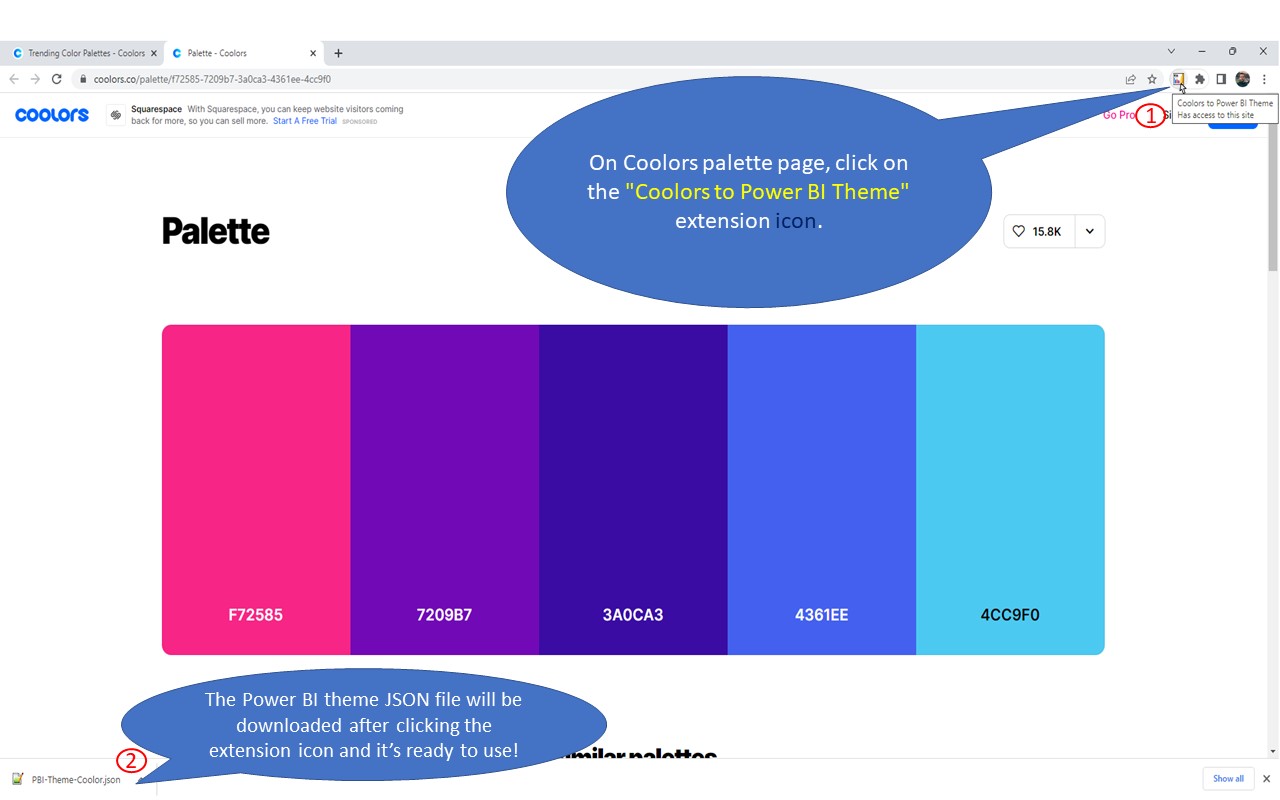Click the Start A Free Trial link

point(305,121)
